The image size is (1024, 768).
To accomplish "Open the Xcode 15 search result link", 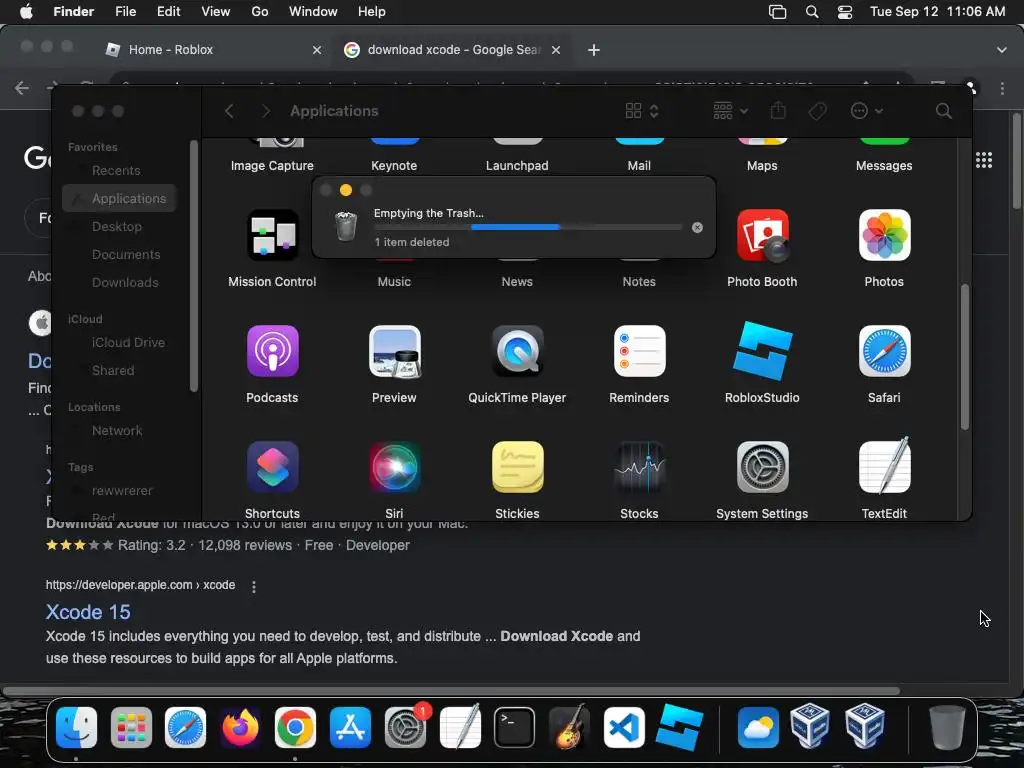I will pyautogui.click(x=88, y=612).
